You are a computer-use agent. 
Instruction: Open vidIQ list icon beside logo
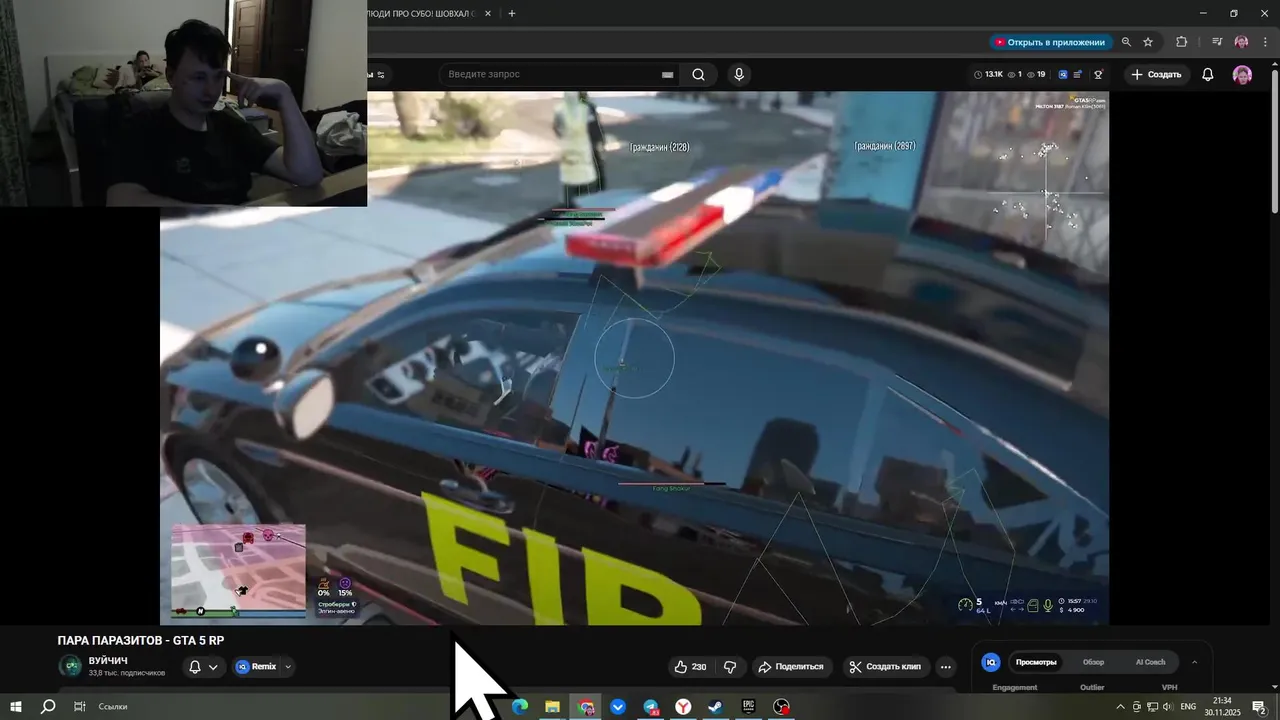[x=1077, y=74]
